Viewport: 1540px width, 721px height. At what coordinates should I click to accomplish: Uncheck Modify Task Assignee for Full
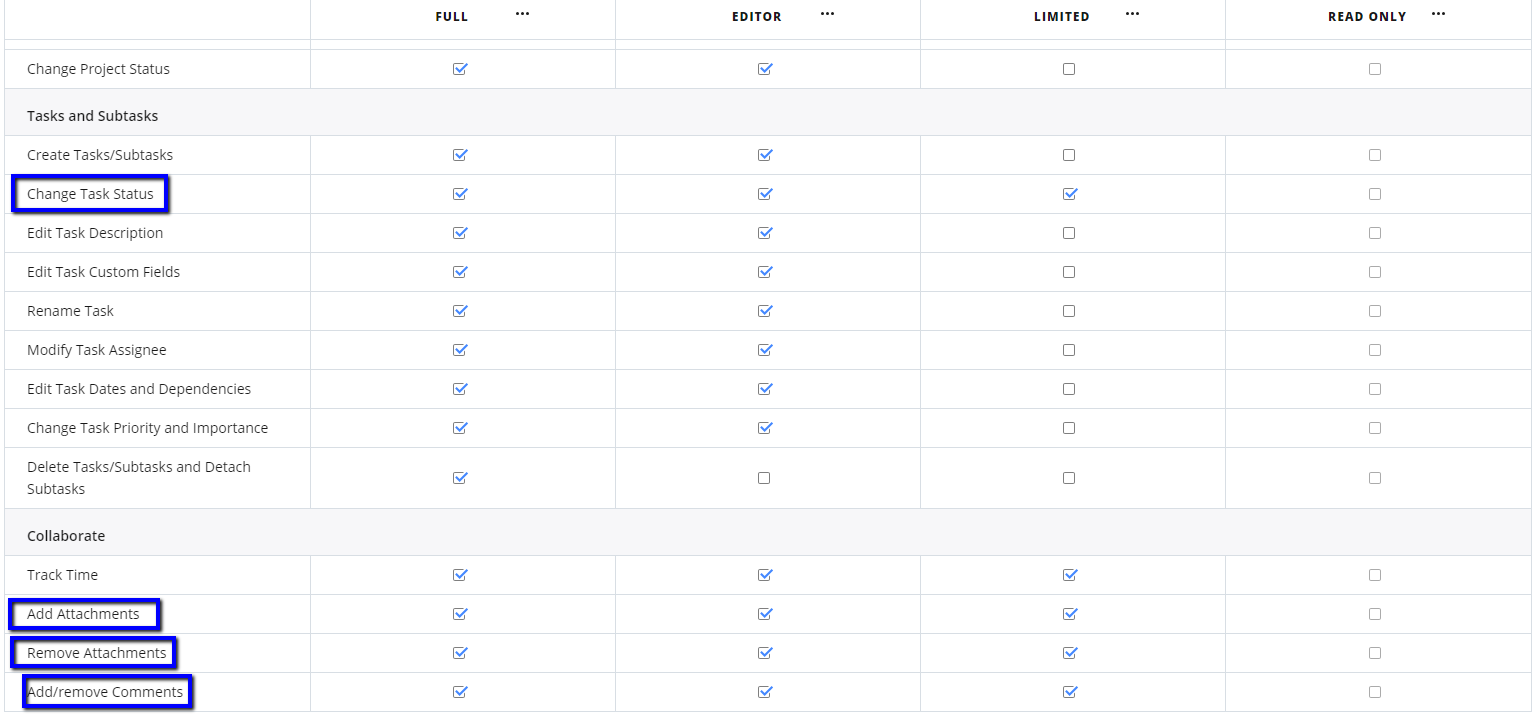460,350
